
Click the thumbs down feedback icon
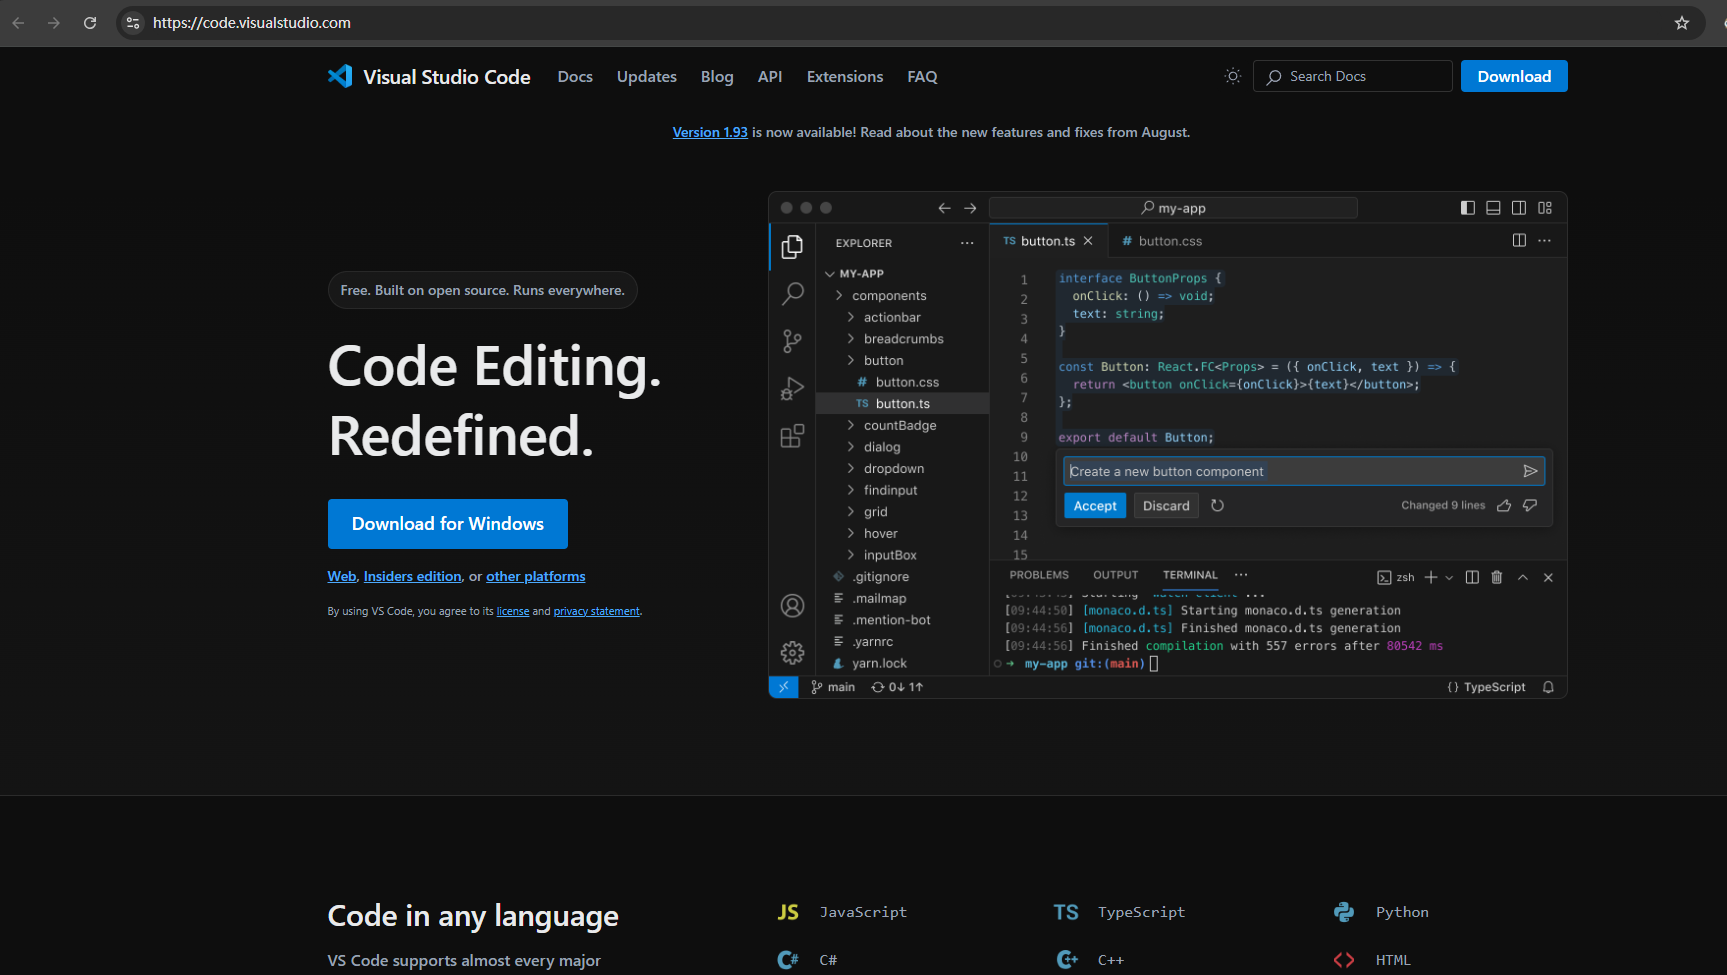[x=1530, y=505]
